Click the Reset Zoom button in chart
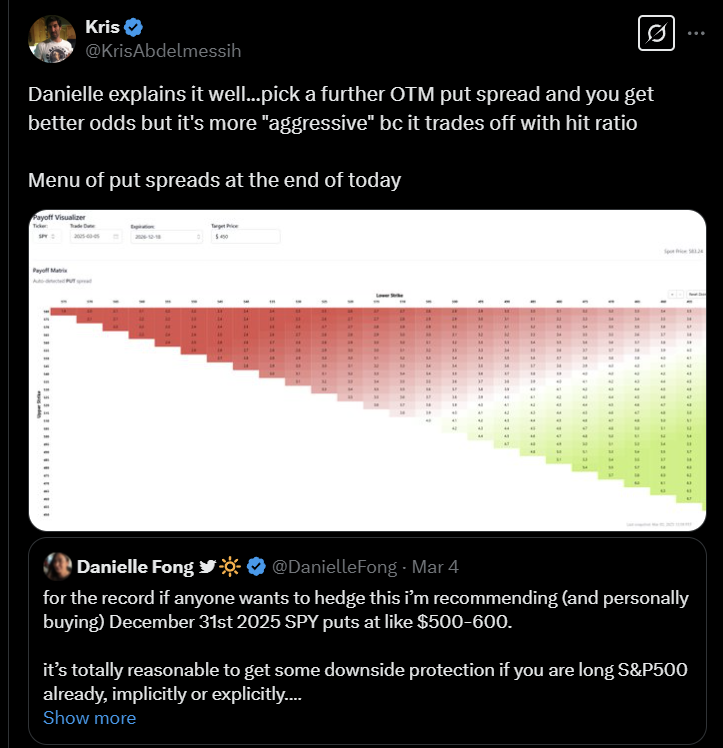The width and height of the screenshot is (723, 748). 697,294
